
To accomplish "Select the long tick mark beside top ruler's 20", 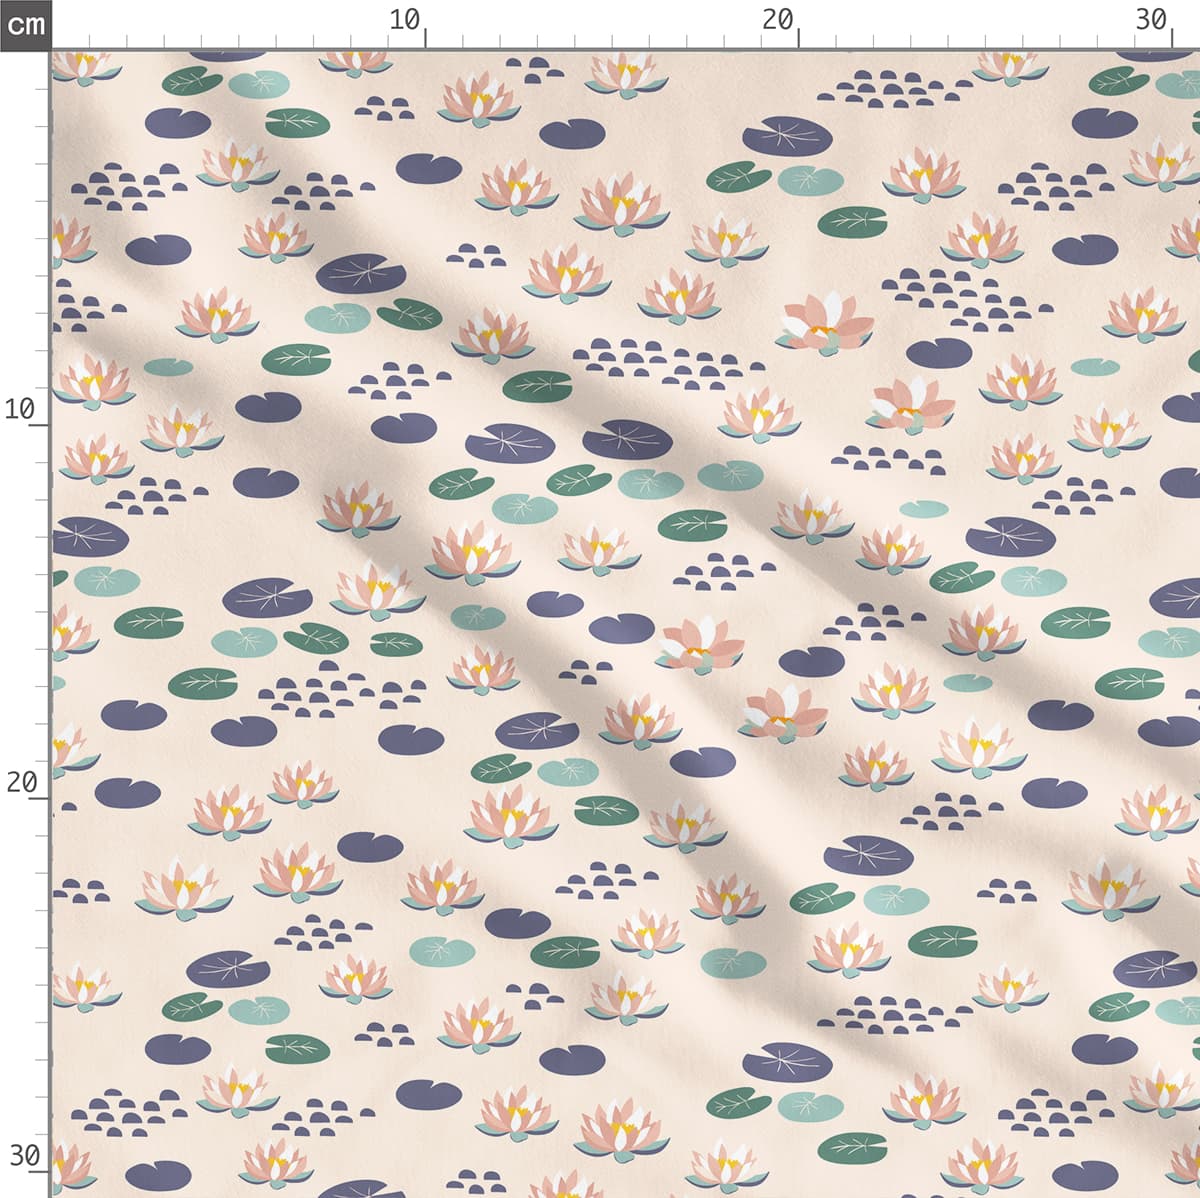I will tap(799, 39).
